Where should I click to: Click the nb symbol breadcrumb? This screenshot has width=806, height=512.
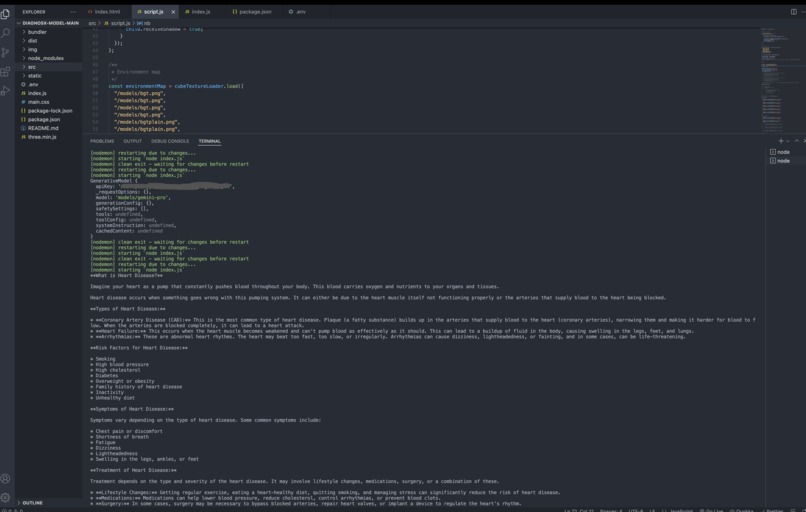tap(143, 23)
